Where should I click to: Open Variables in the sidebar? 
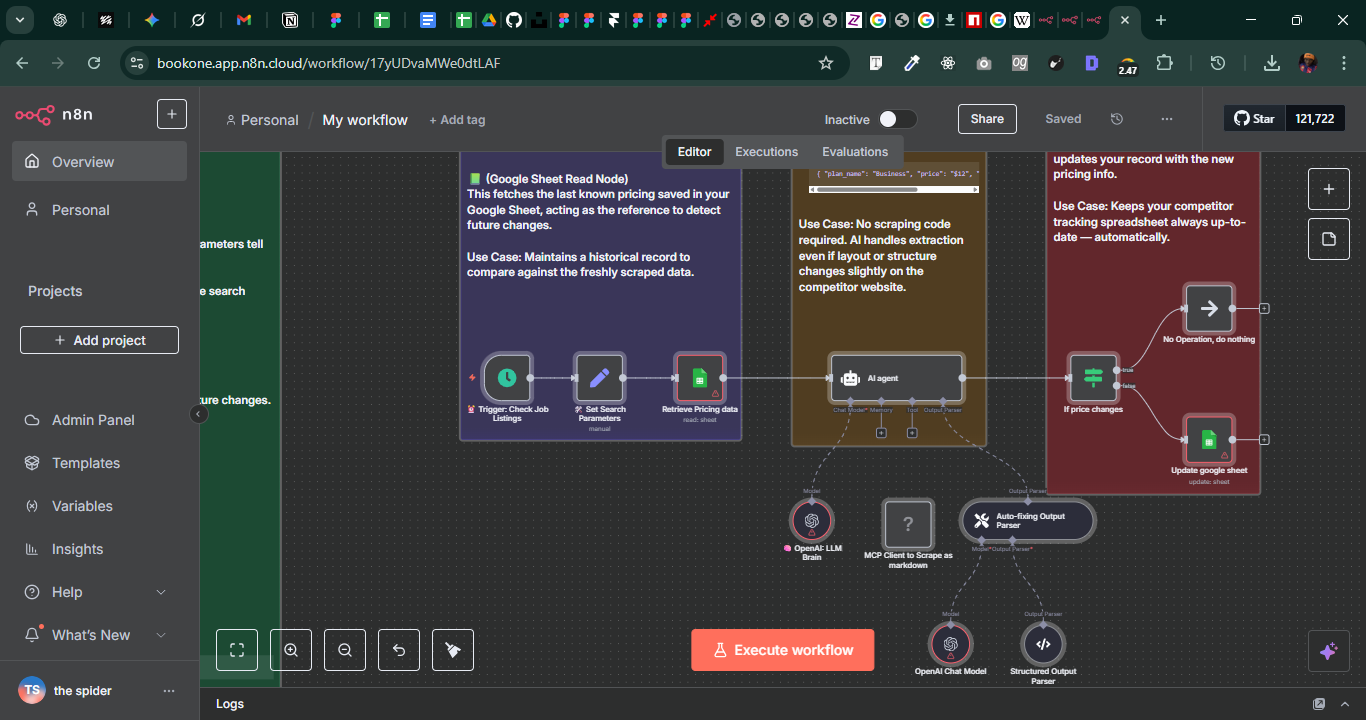coord(99,506)
